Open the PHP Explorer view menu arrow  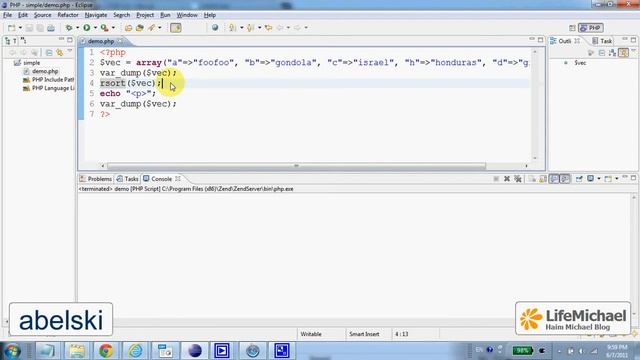click(69, 52)
